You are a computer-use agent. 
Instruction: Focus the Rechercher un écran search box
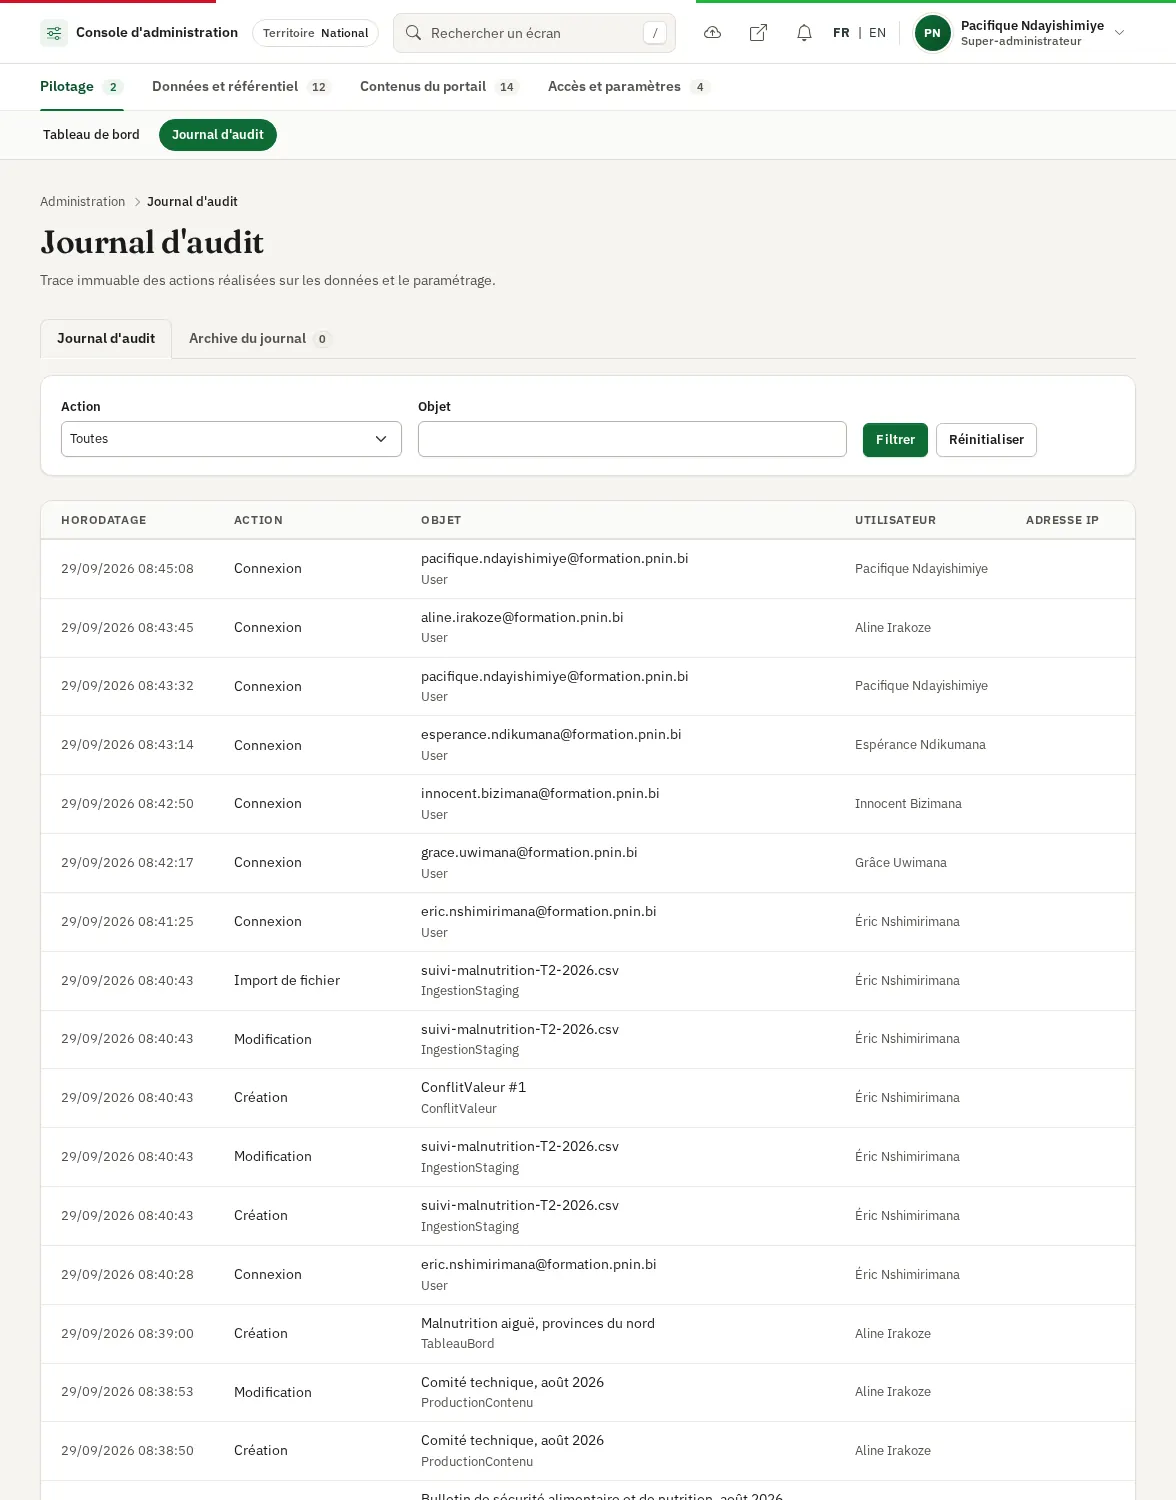coord(534,33)
